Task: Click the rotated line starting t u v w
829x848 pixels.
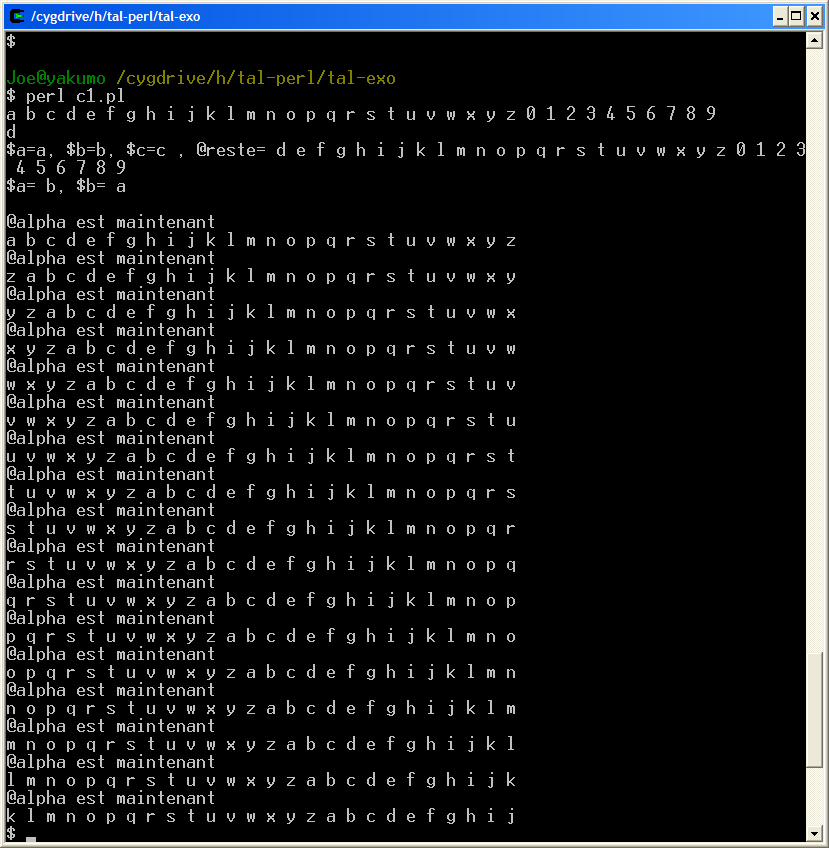Action: point(261,492)
